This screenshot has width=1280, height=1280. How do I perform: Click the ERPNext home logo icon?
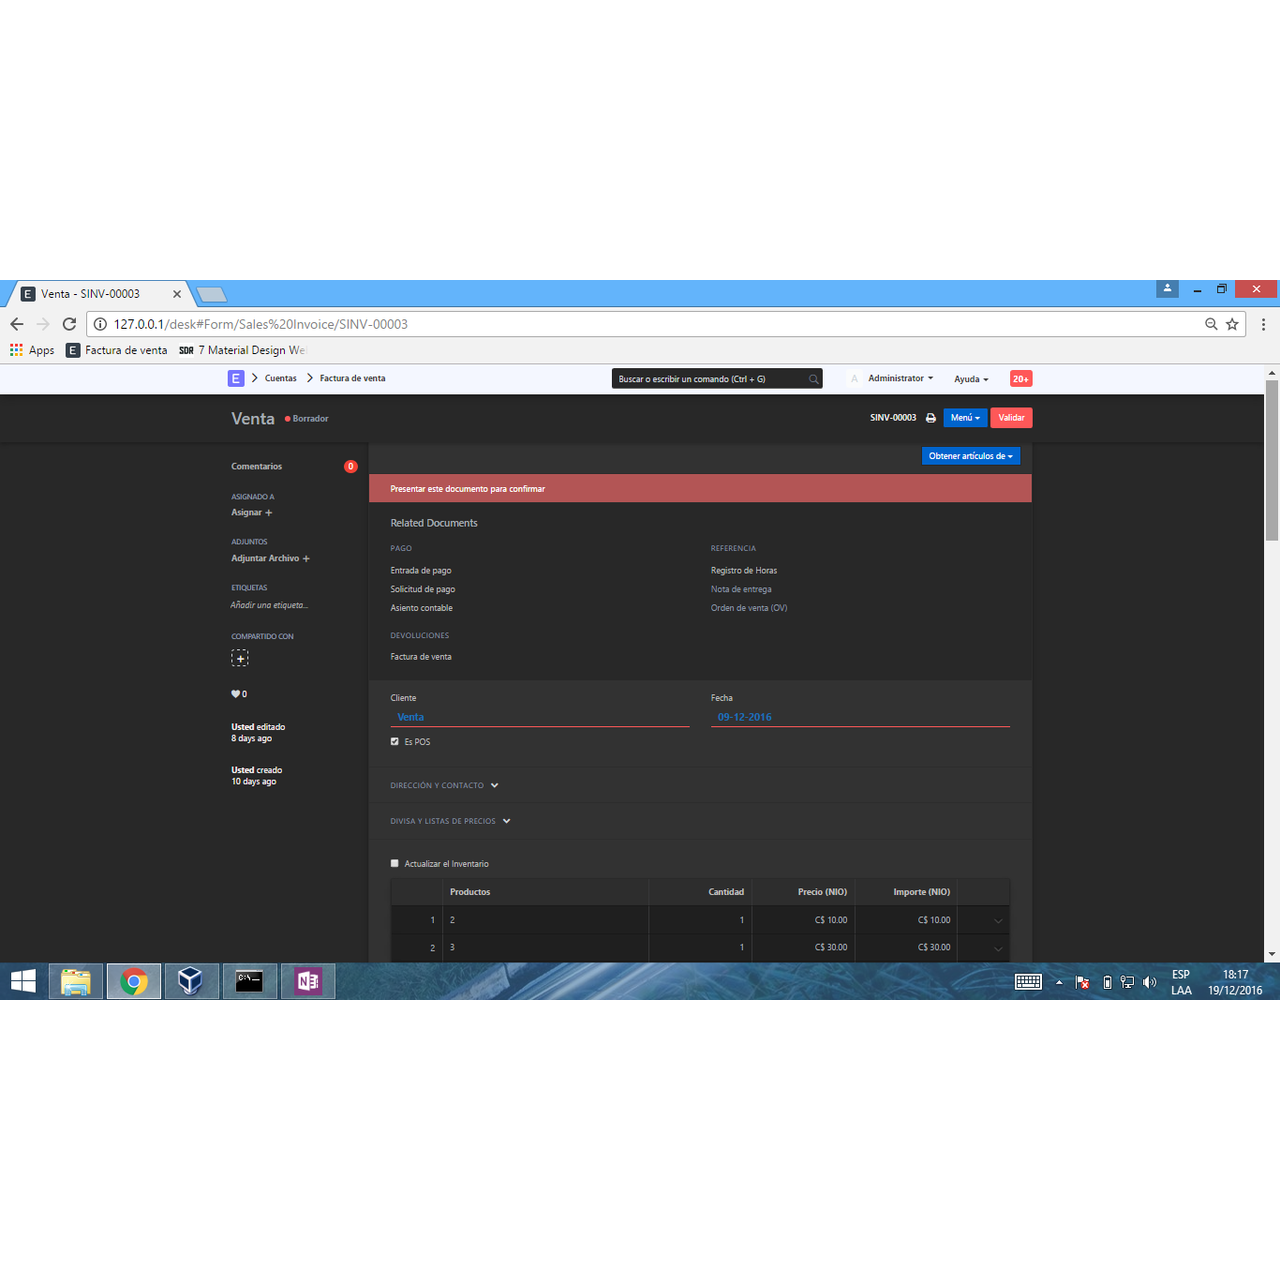click(x=236, y=378)
